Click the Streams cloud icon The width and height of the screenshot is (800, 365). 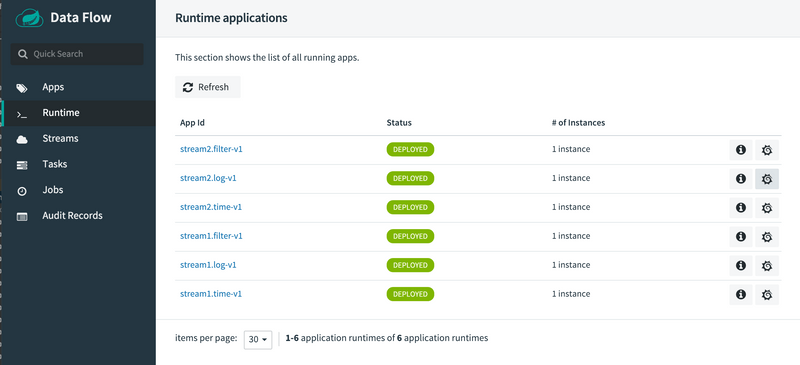point(22,139)
